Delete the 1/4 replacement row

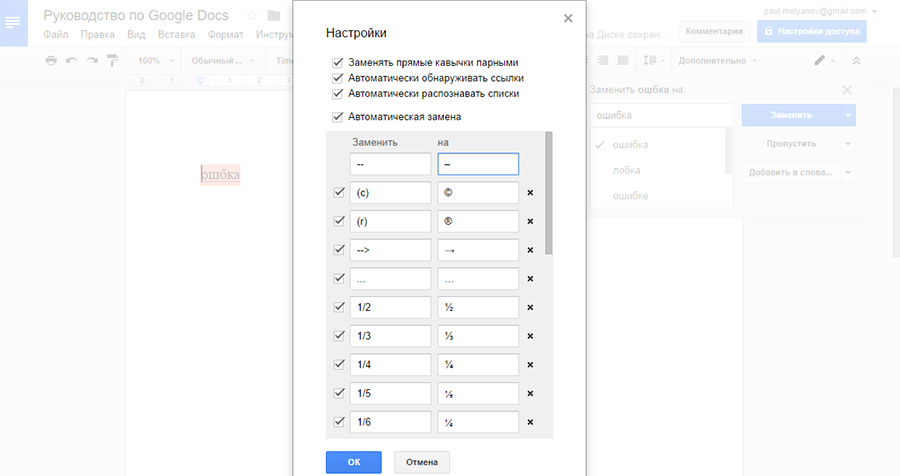(x=530, y=365)
